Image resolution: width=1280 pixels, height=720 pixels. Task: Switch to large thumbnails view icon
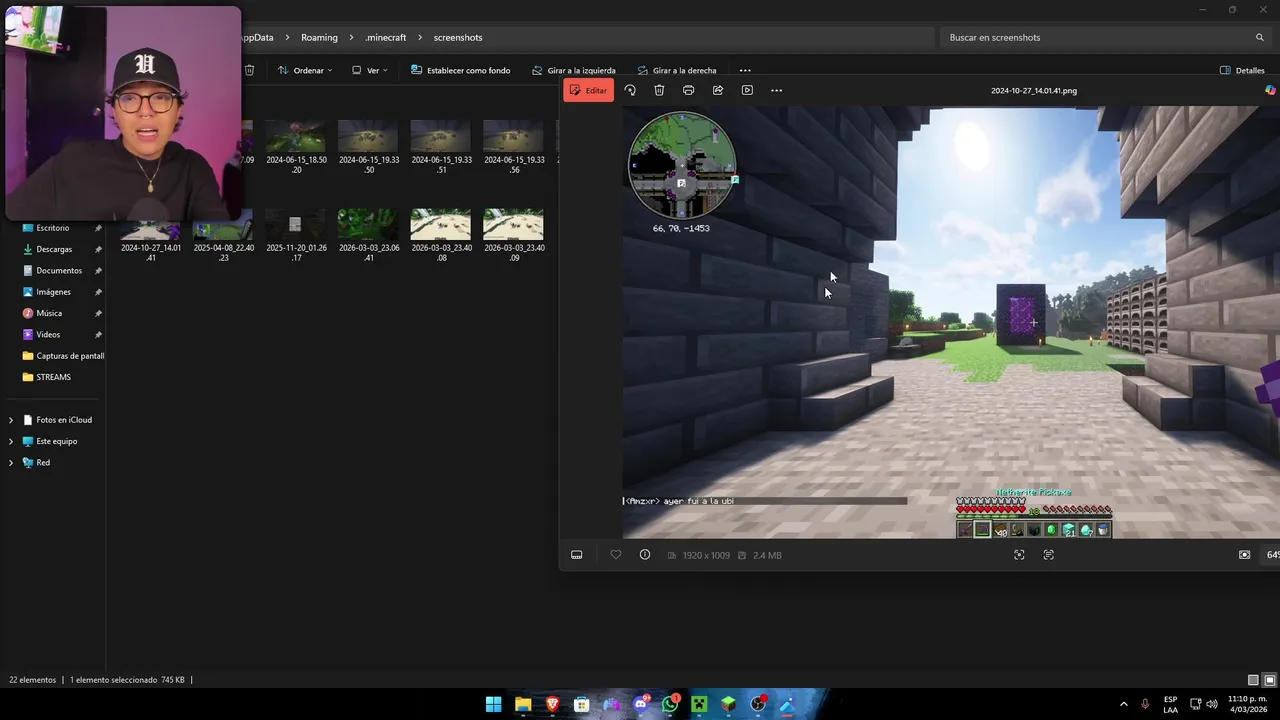point(1270,680)
